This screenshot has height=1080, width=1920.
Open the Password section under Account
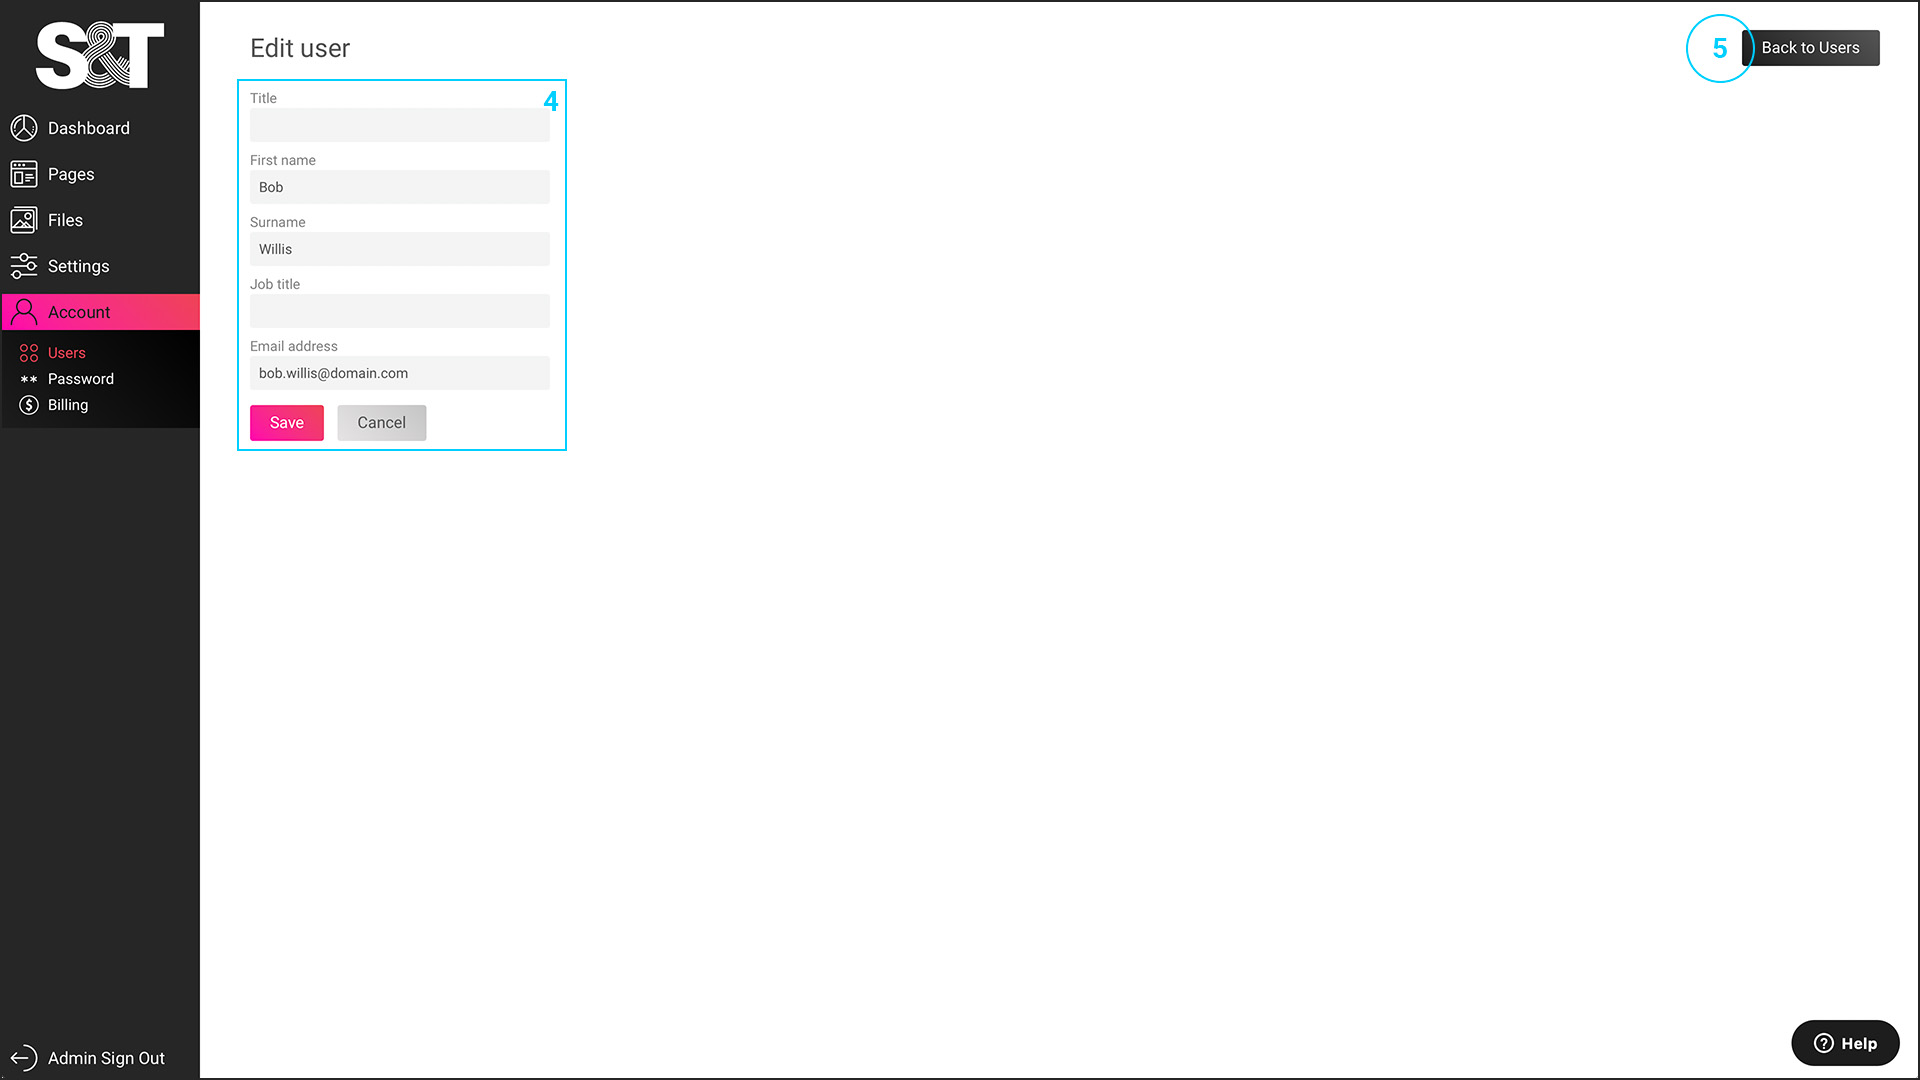[x=80, y=378]
